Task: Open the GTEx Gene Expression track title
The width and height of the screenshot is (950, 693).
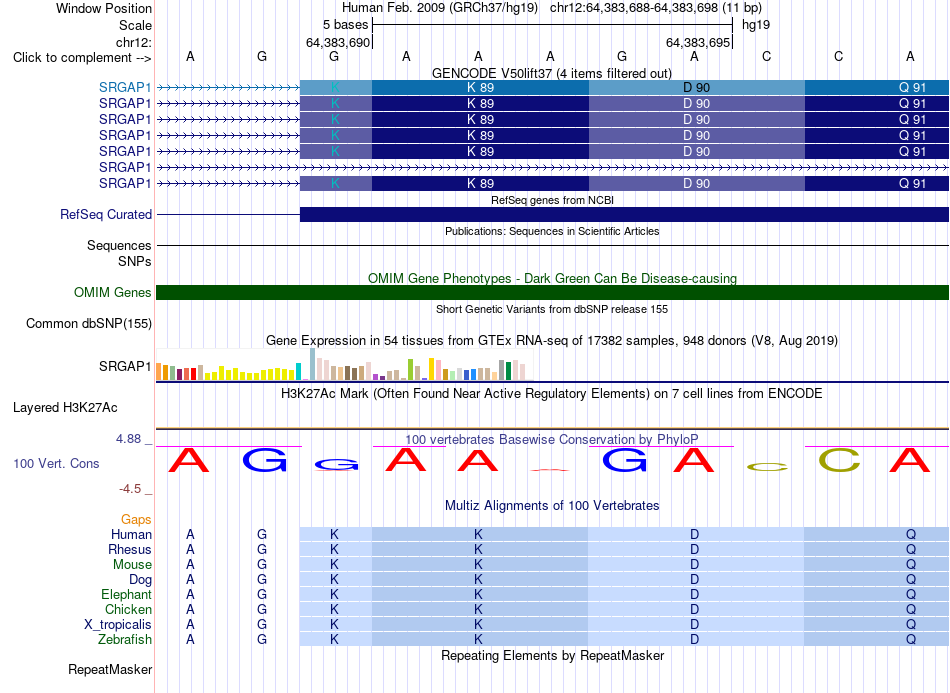Action: 552,340
